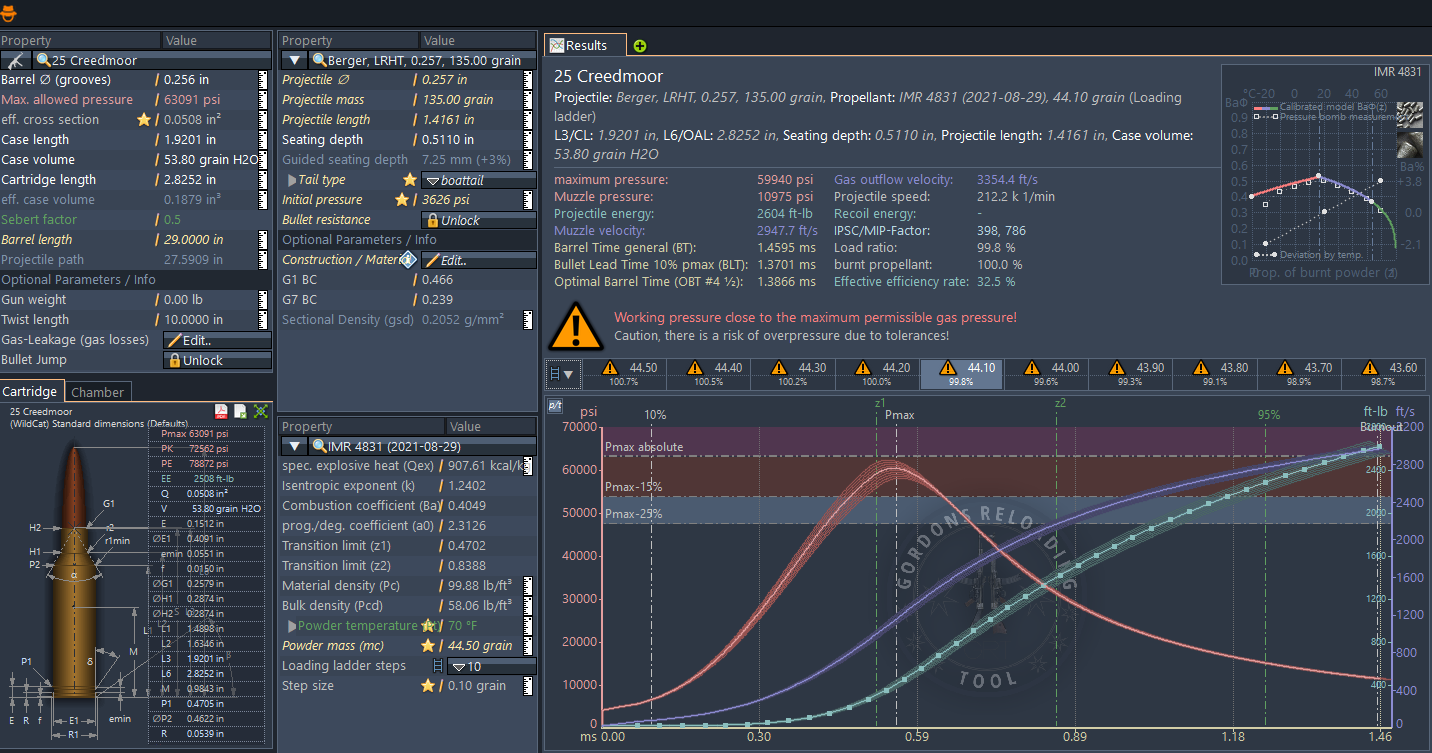Export cartridge dimensions to spreadsheet file

coord(241,411)
